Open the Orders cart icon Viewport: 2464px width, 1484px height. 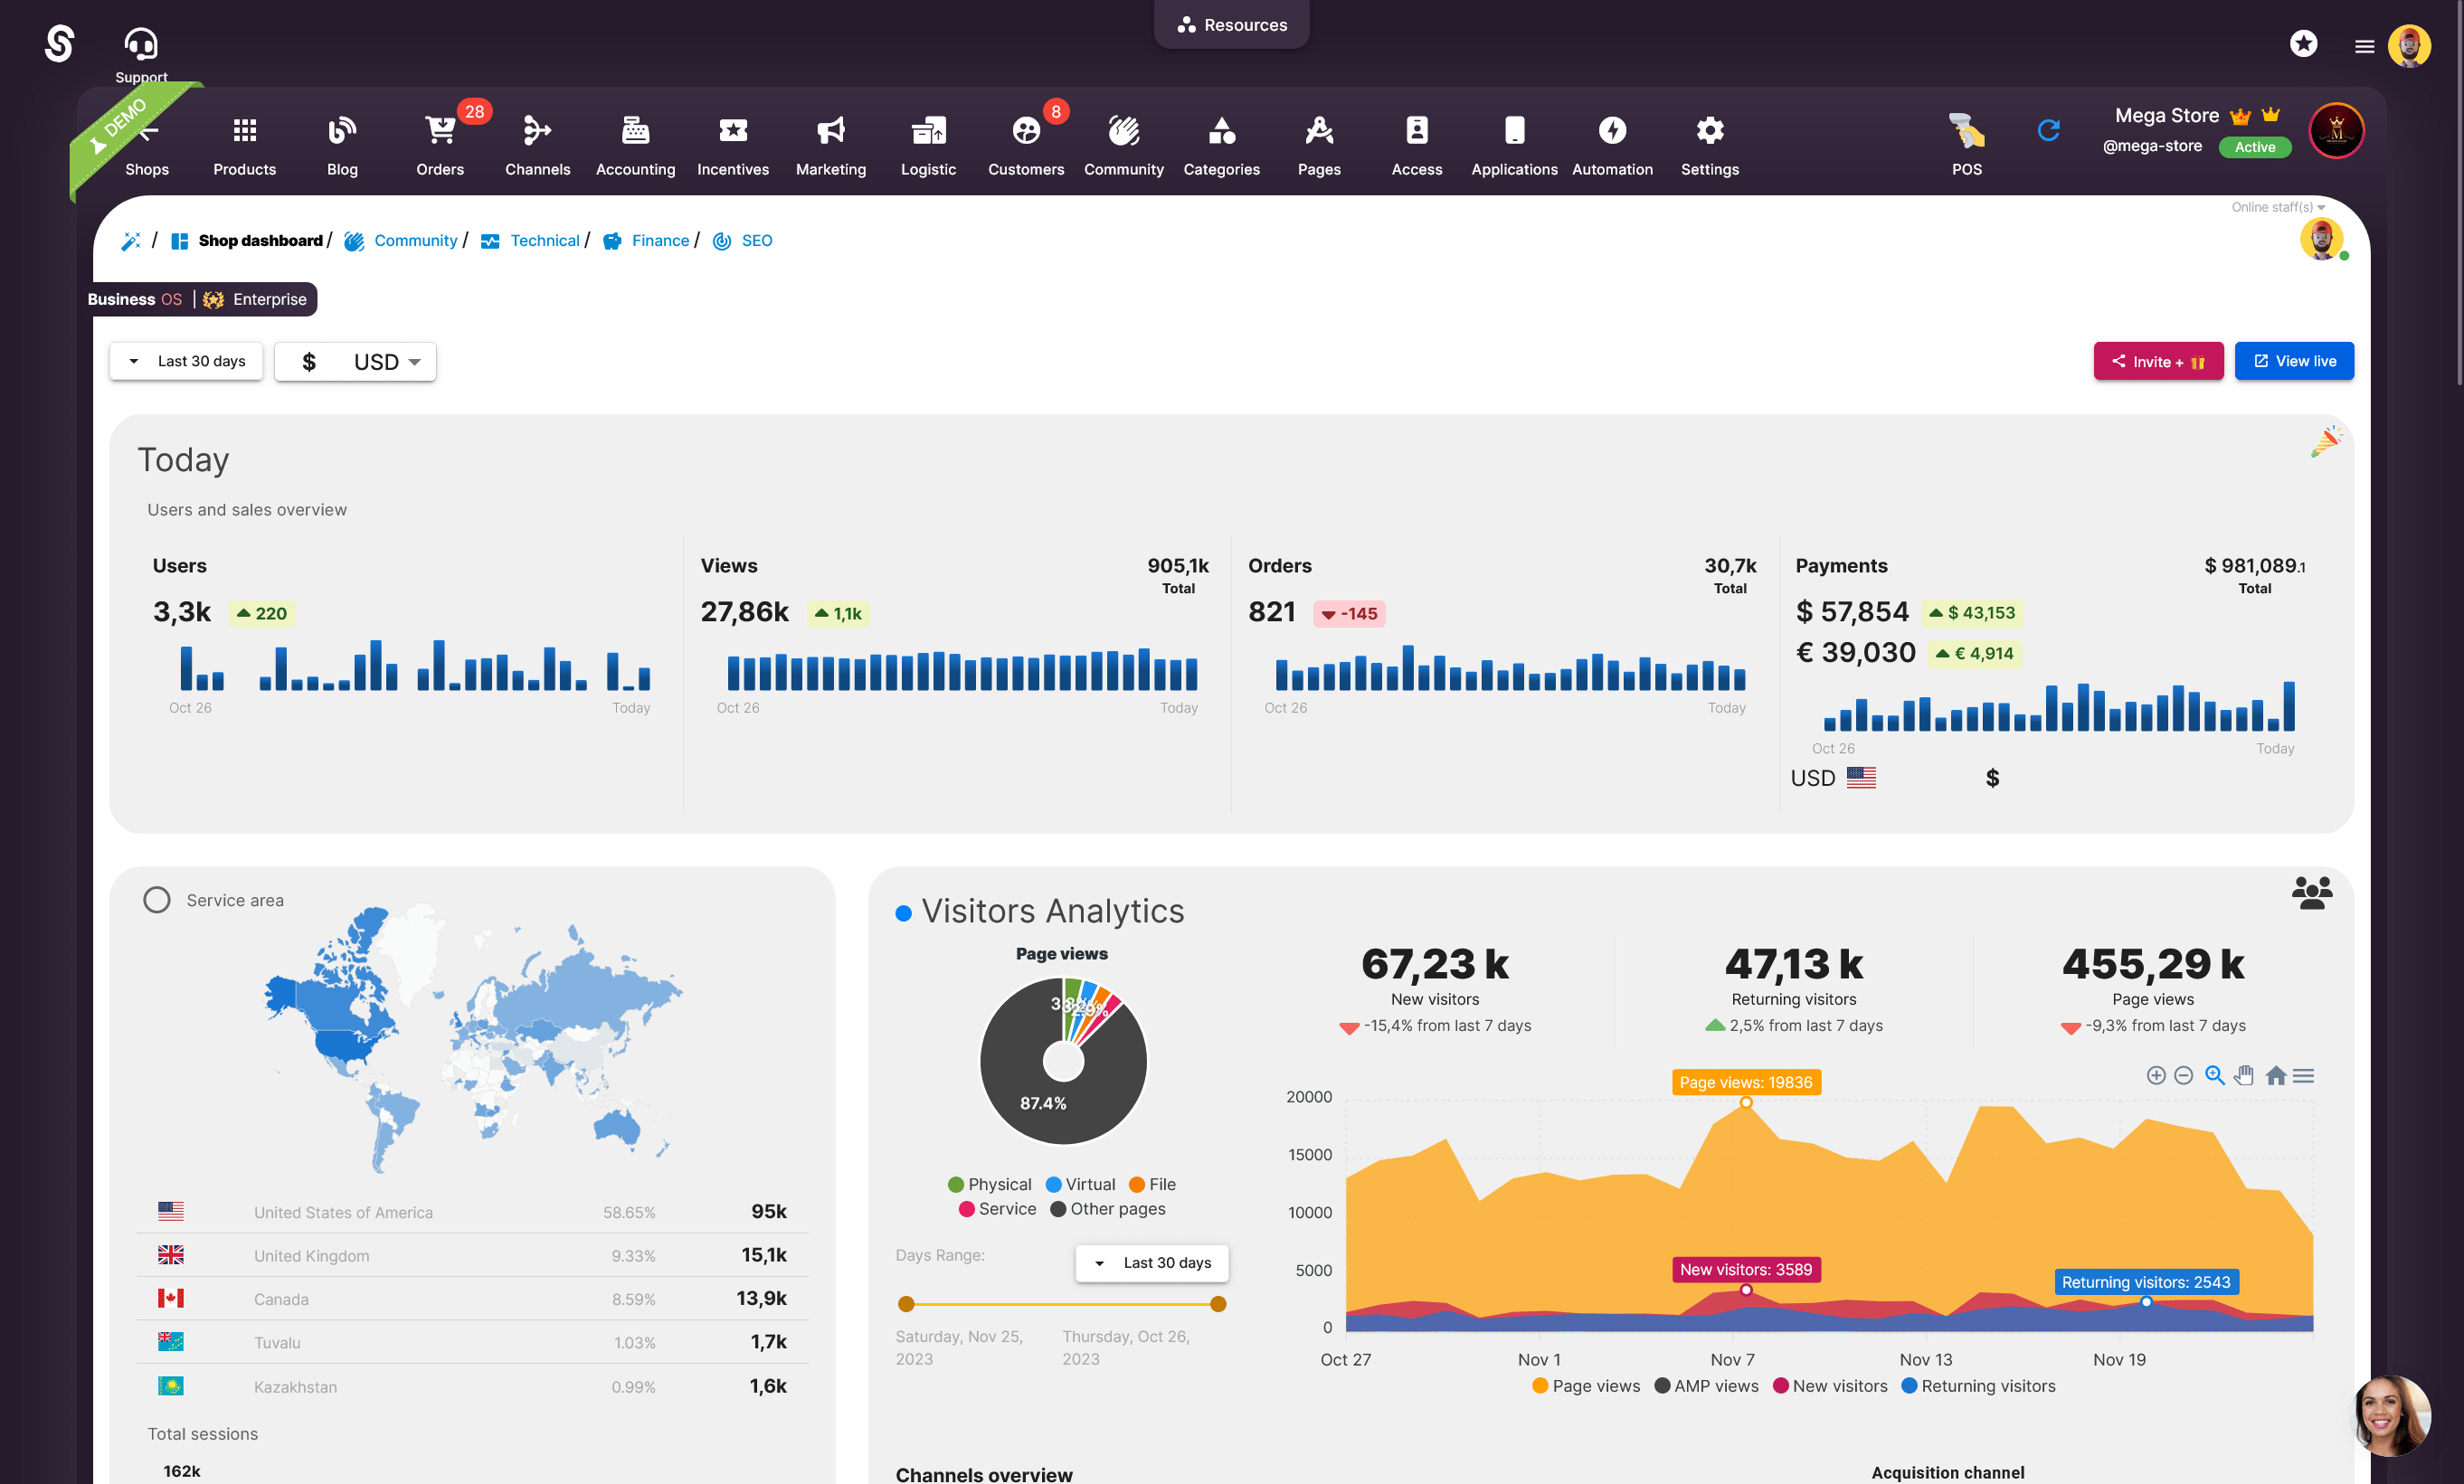point(440,131)
